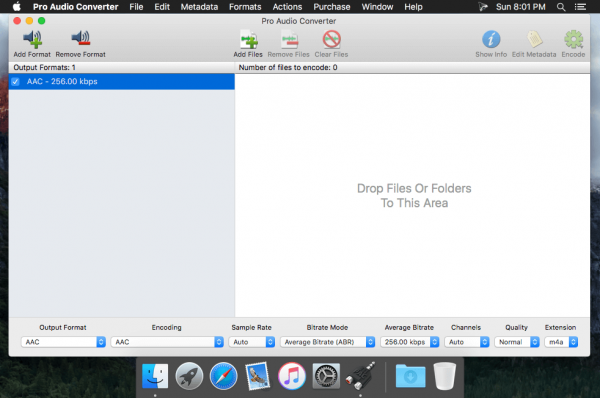
Task: Open Spotlight search magnifier in menu bar
Action: point(561,7)
